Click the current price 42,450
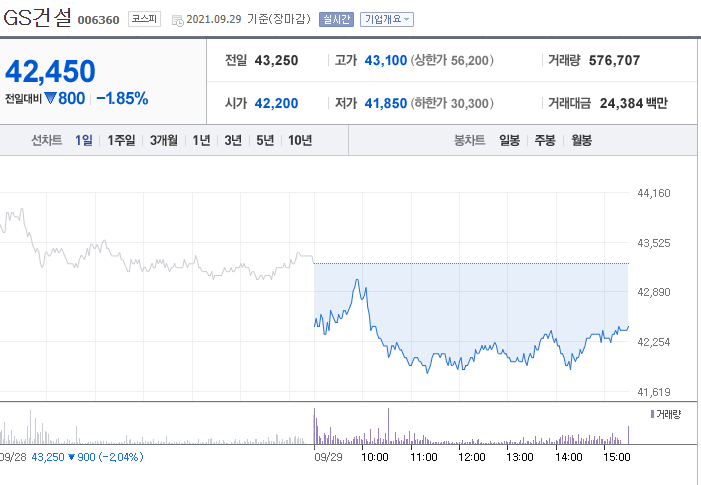Screen dimensions: 701x485 click(x=50, y=71)
